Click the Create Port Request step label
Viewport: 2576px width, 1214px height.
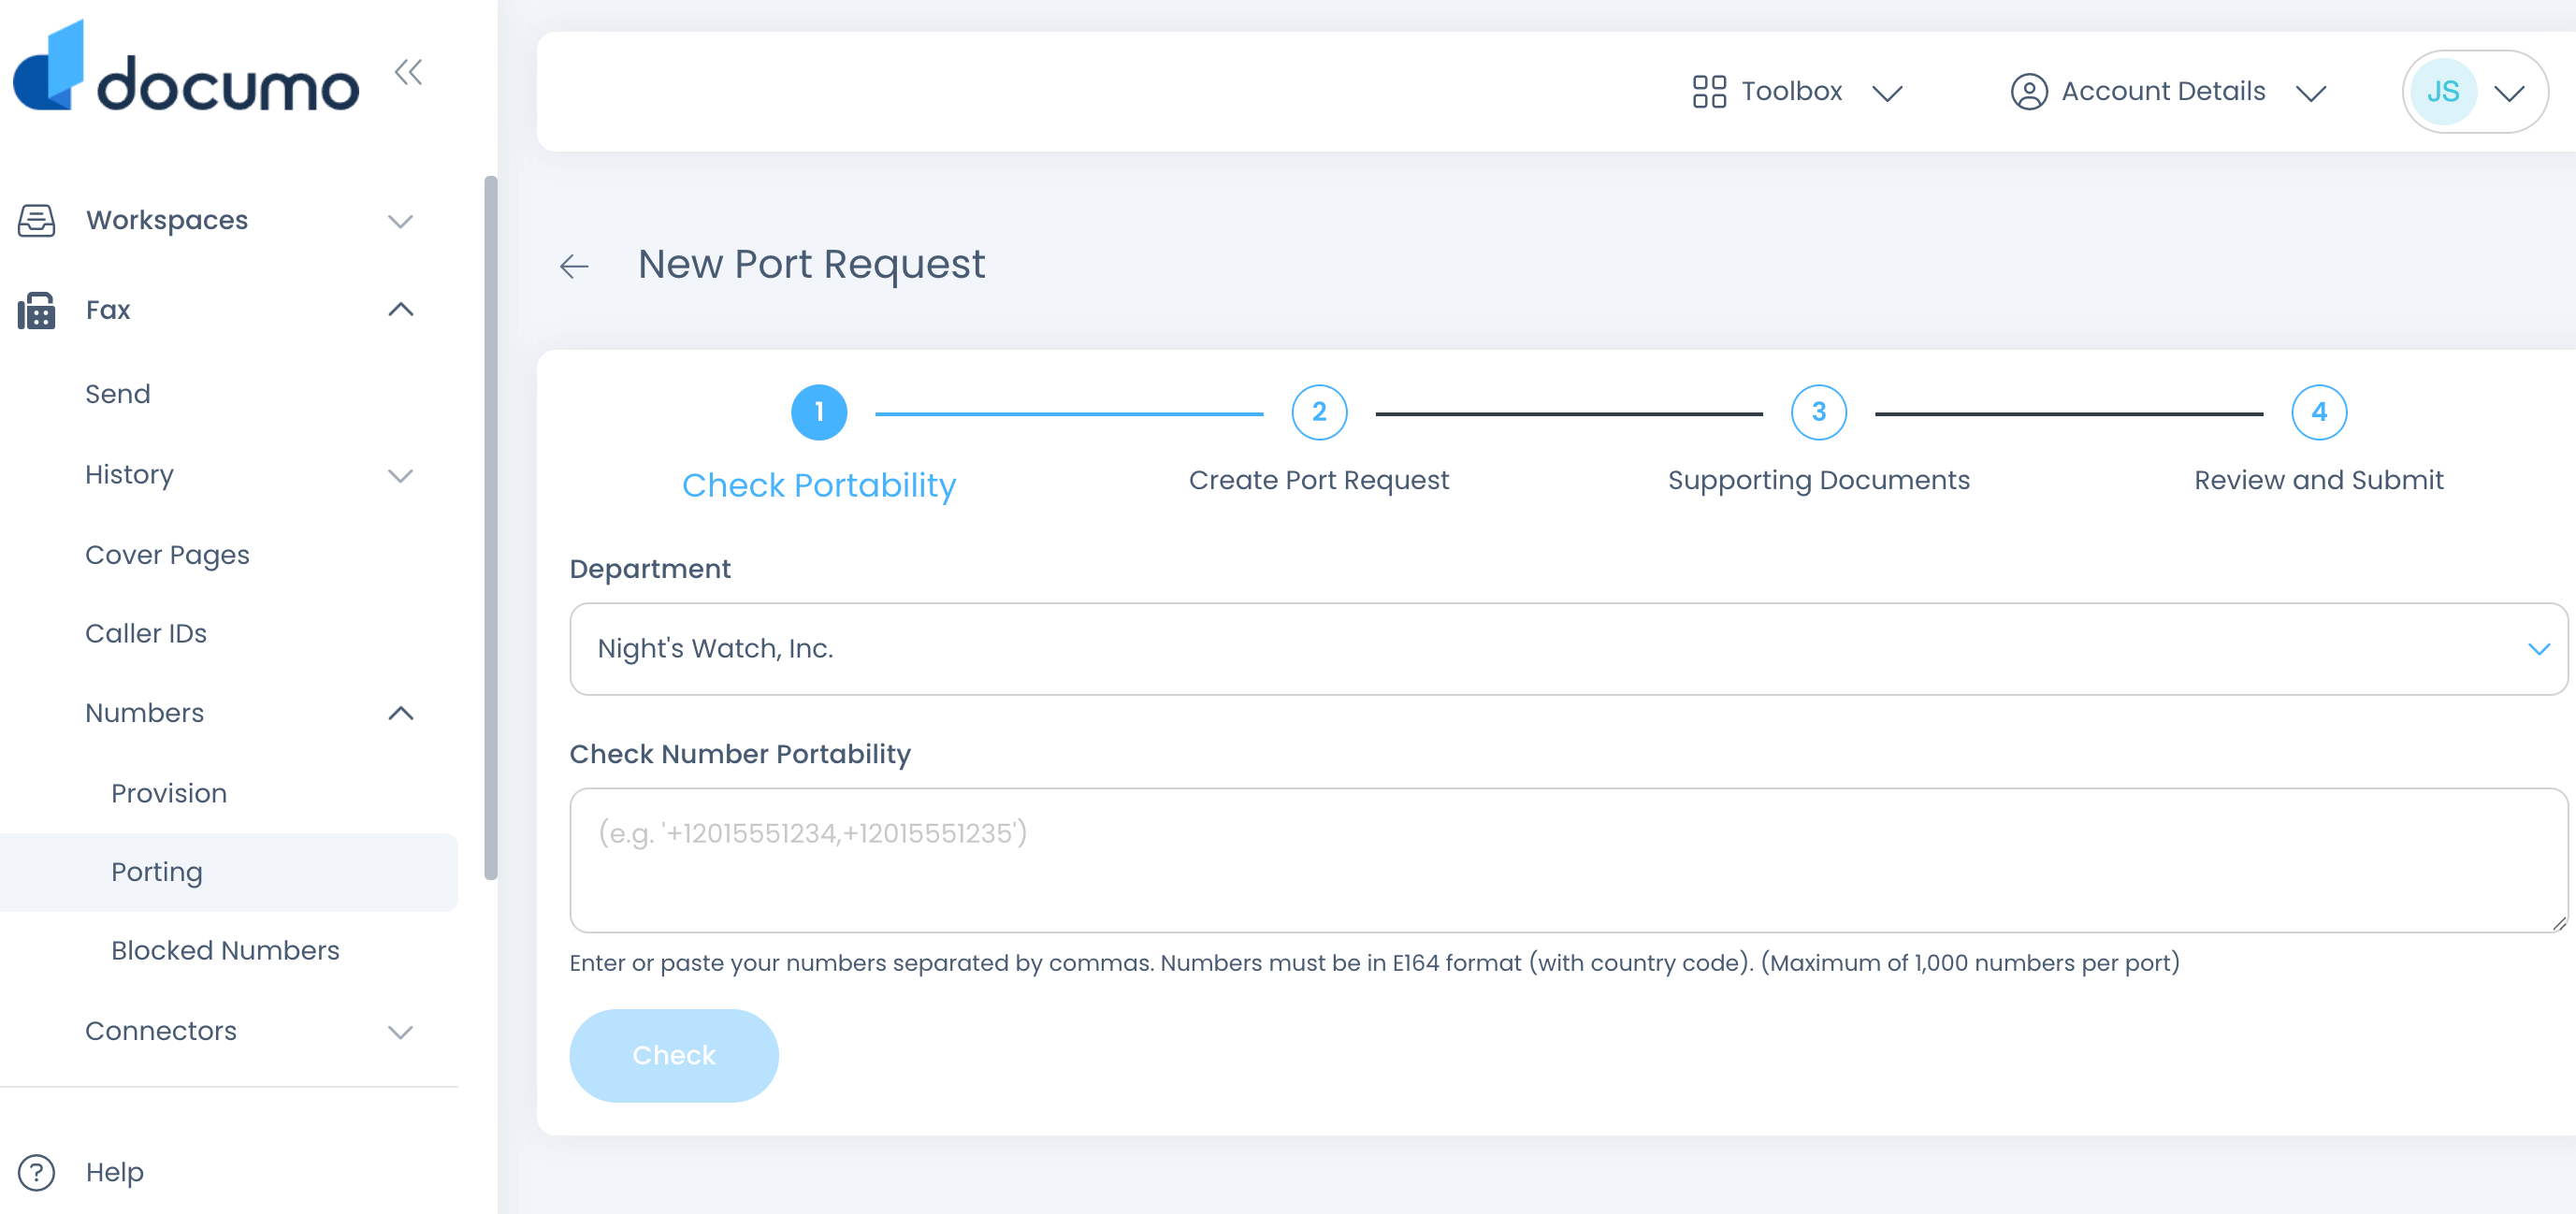1319,480
